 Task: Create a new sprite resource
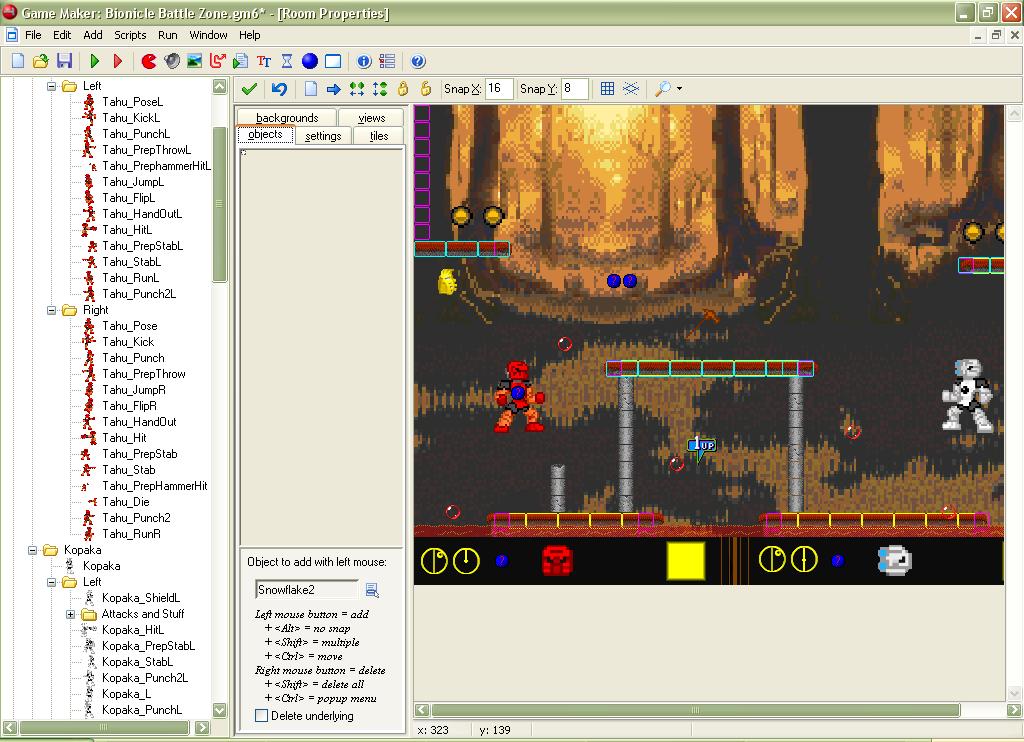click(149, 61)
